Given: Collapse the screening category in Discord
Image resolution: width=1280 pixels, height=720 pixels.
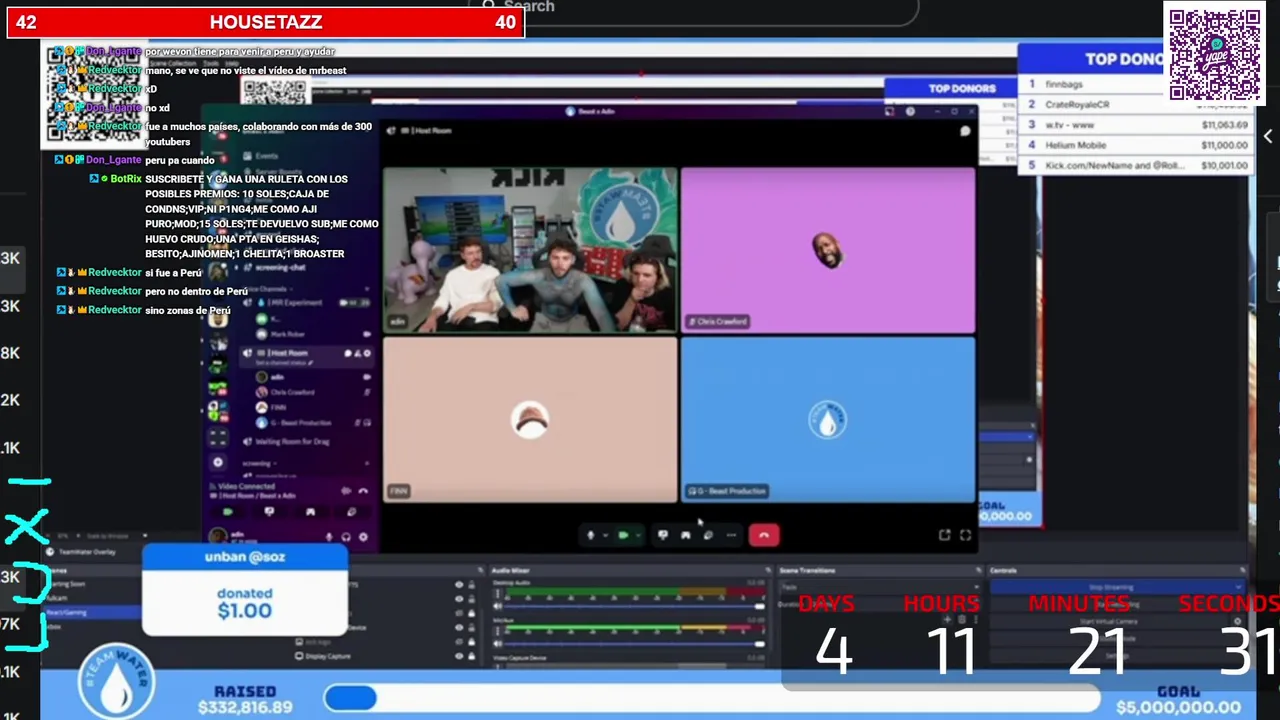Looking at the screenshot, I should (258, 464).
